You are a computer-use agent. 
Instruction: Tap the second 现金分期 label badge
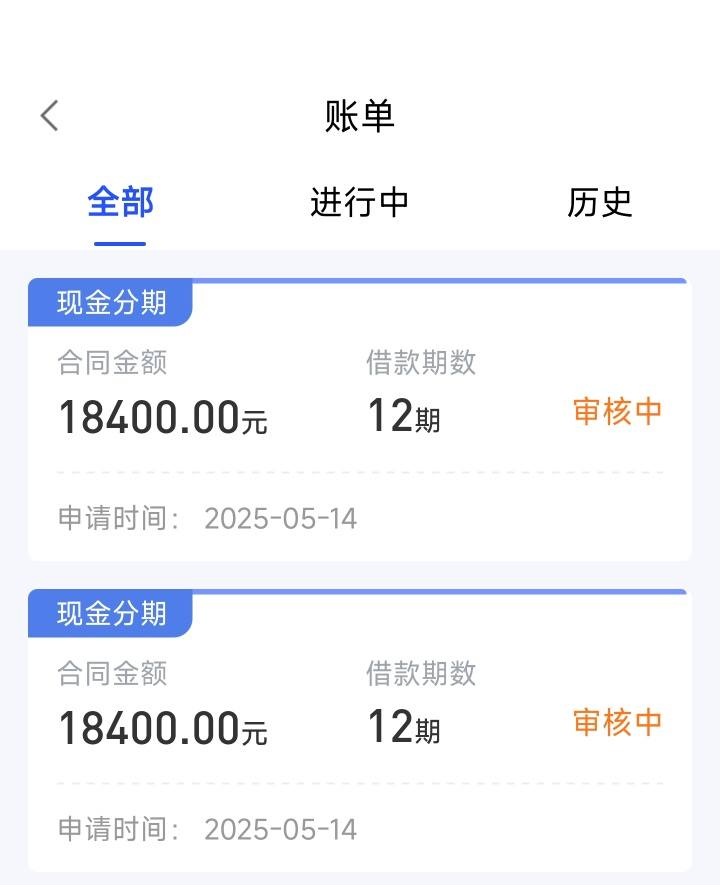111,614
